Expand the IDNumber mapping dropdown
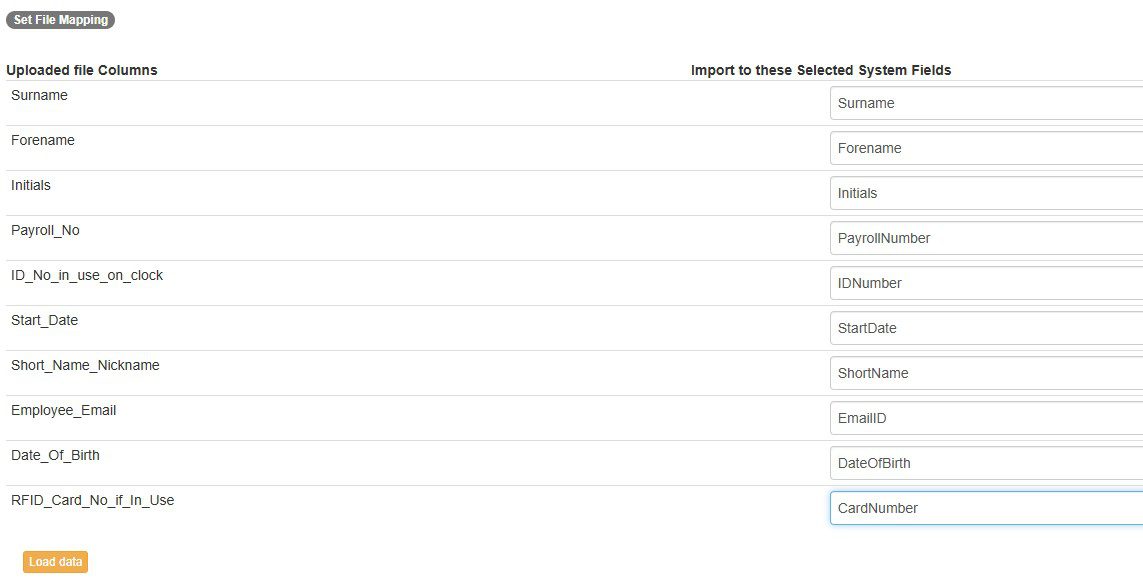 pyautogui.click(x=985, y=283)
